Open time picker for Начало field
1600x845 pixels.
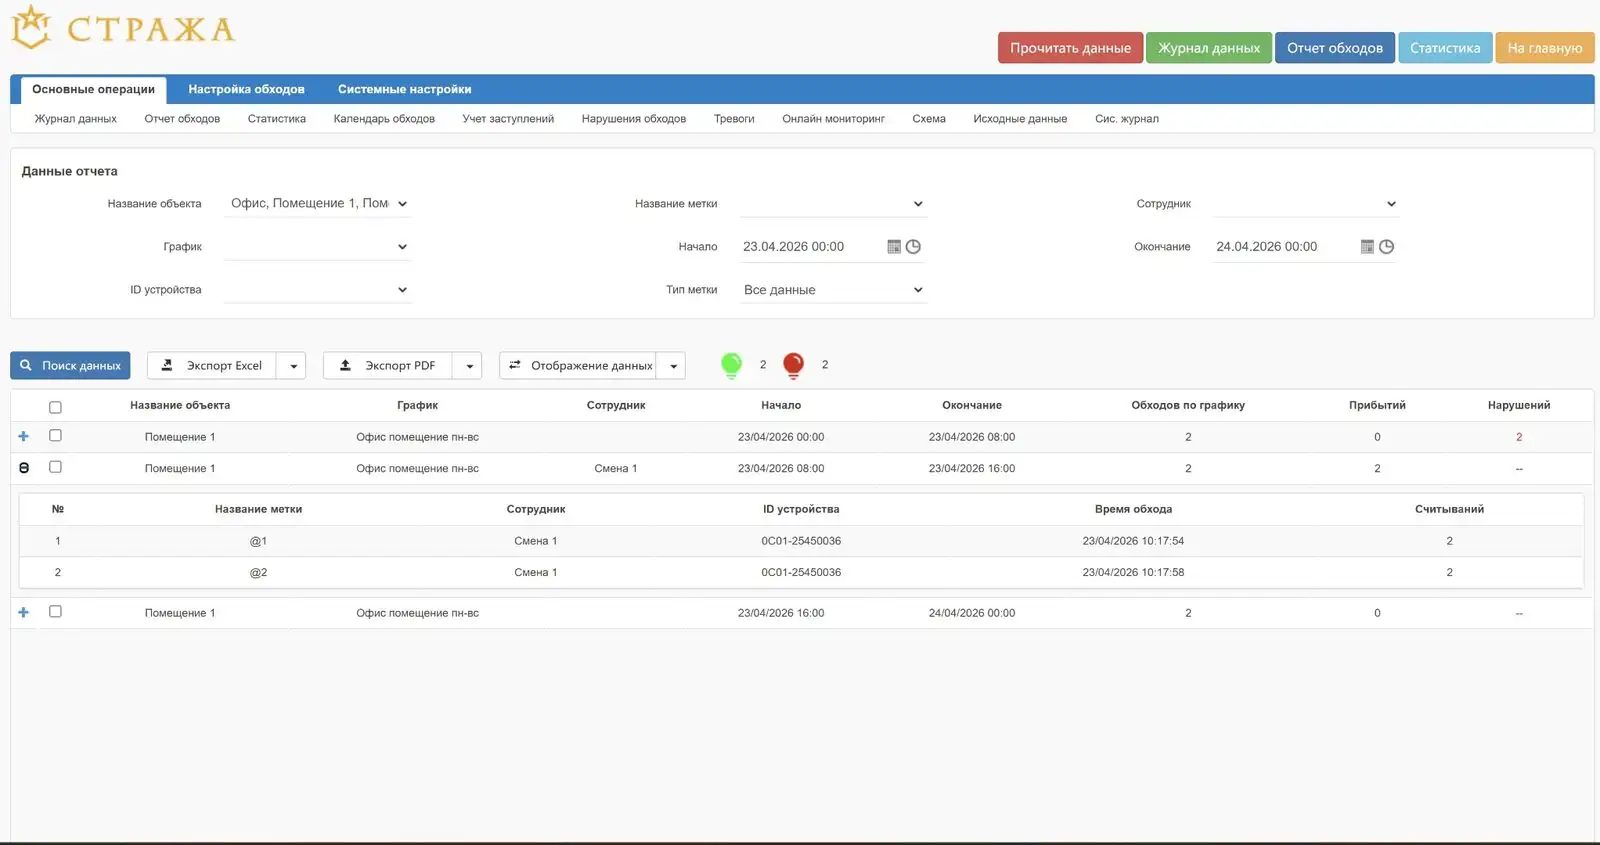point(913,247)
